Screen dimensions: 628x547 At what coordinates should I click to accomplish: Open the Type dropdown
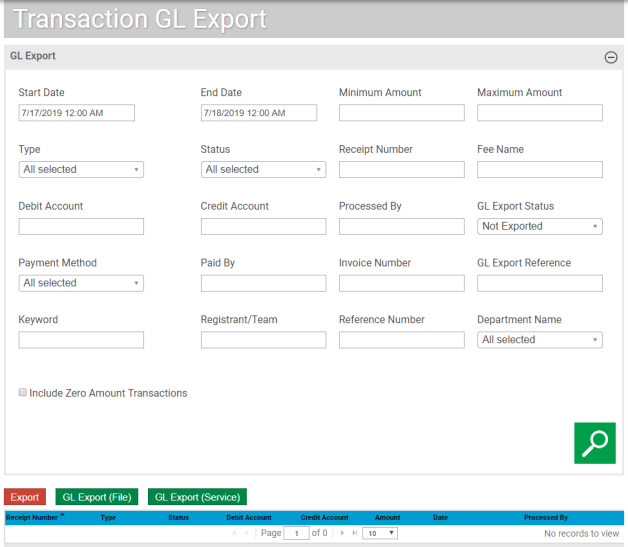click(81, 170)
